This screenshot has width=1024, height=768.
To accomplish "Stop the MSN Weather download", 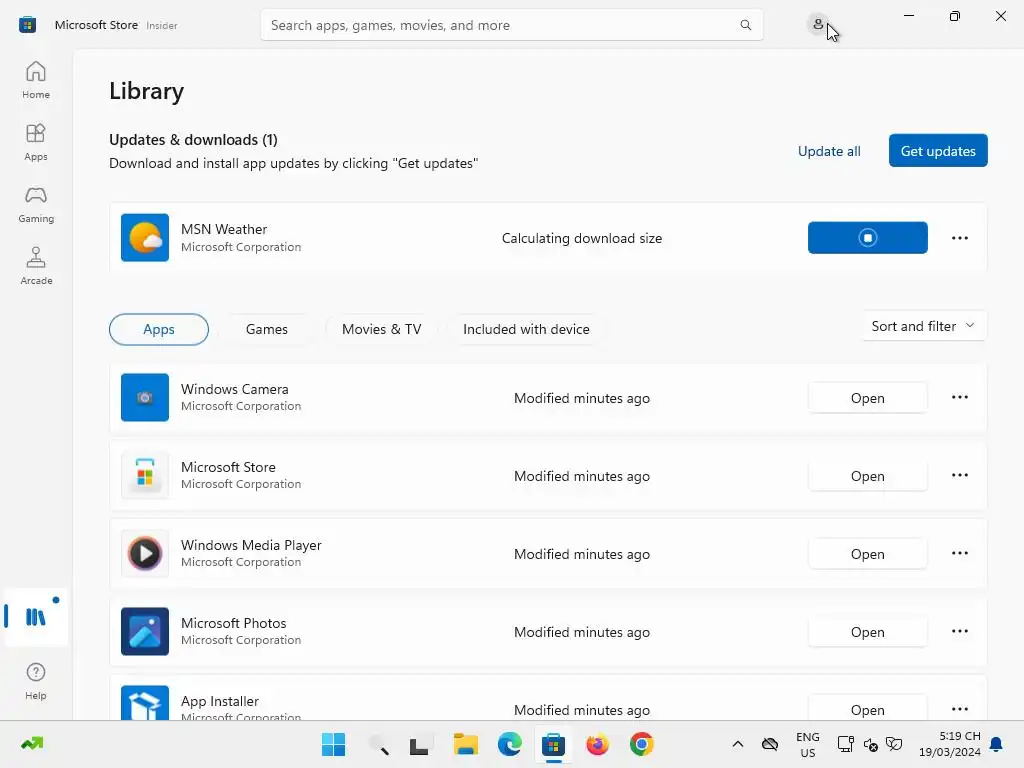I will 867,238.
